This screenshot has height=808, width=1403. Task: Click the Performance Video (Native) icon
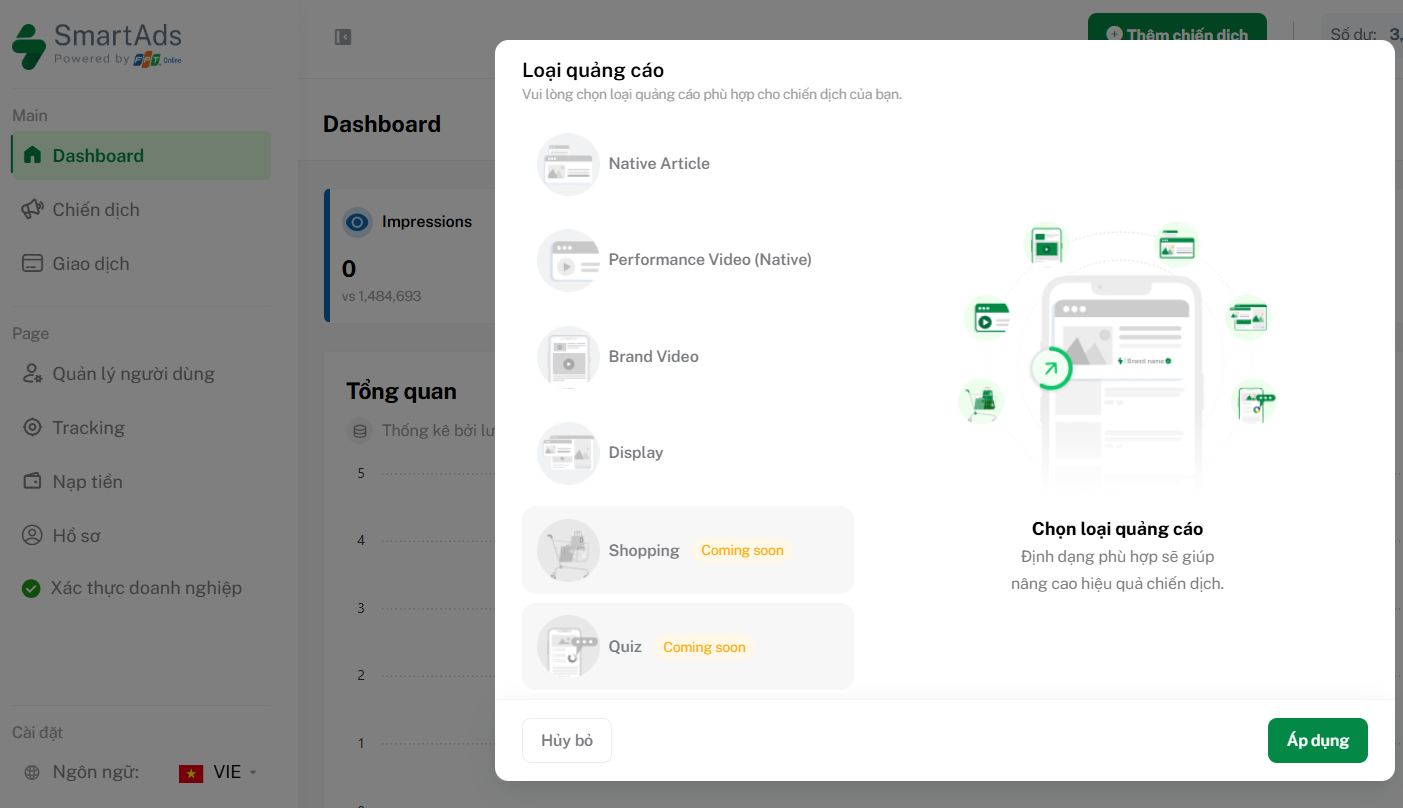tap(568, 261)
